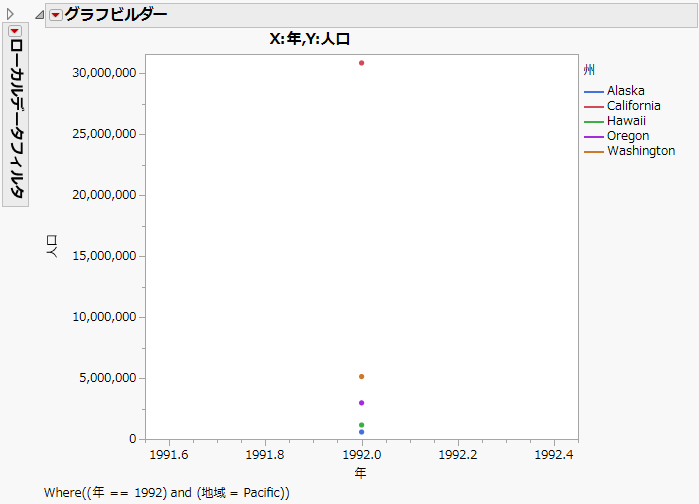Image resolution: width=699 pixels, height=504 pixels.
Task: Click the 20,000,000 Y axis tick label
Action: tap(104, 195)
